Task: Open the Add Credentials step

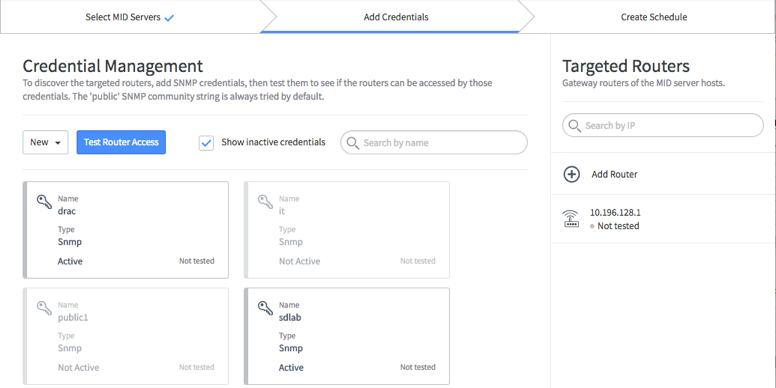Action: click(396, 17)
